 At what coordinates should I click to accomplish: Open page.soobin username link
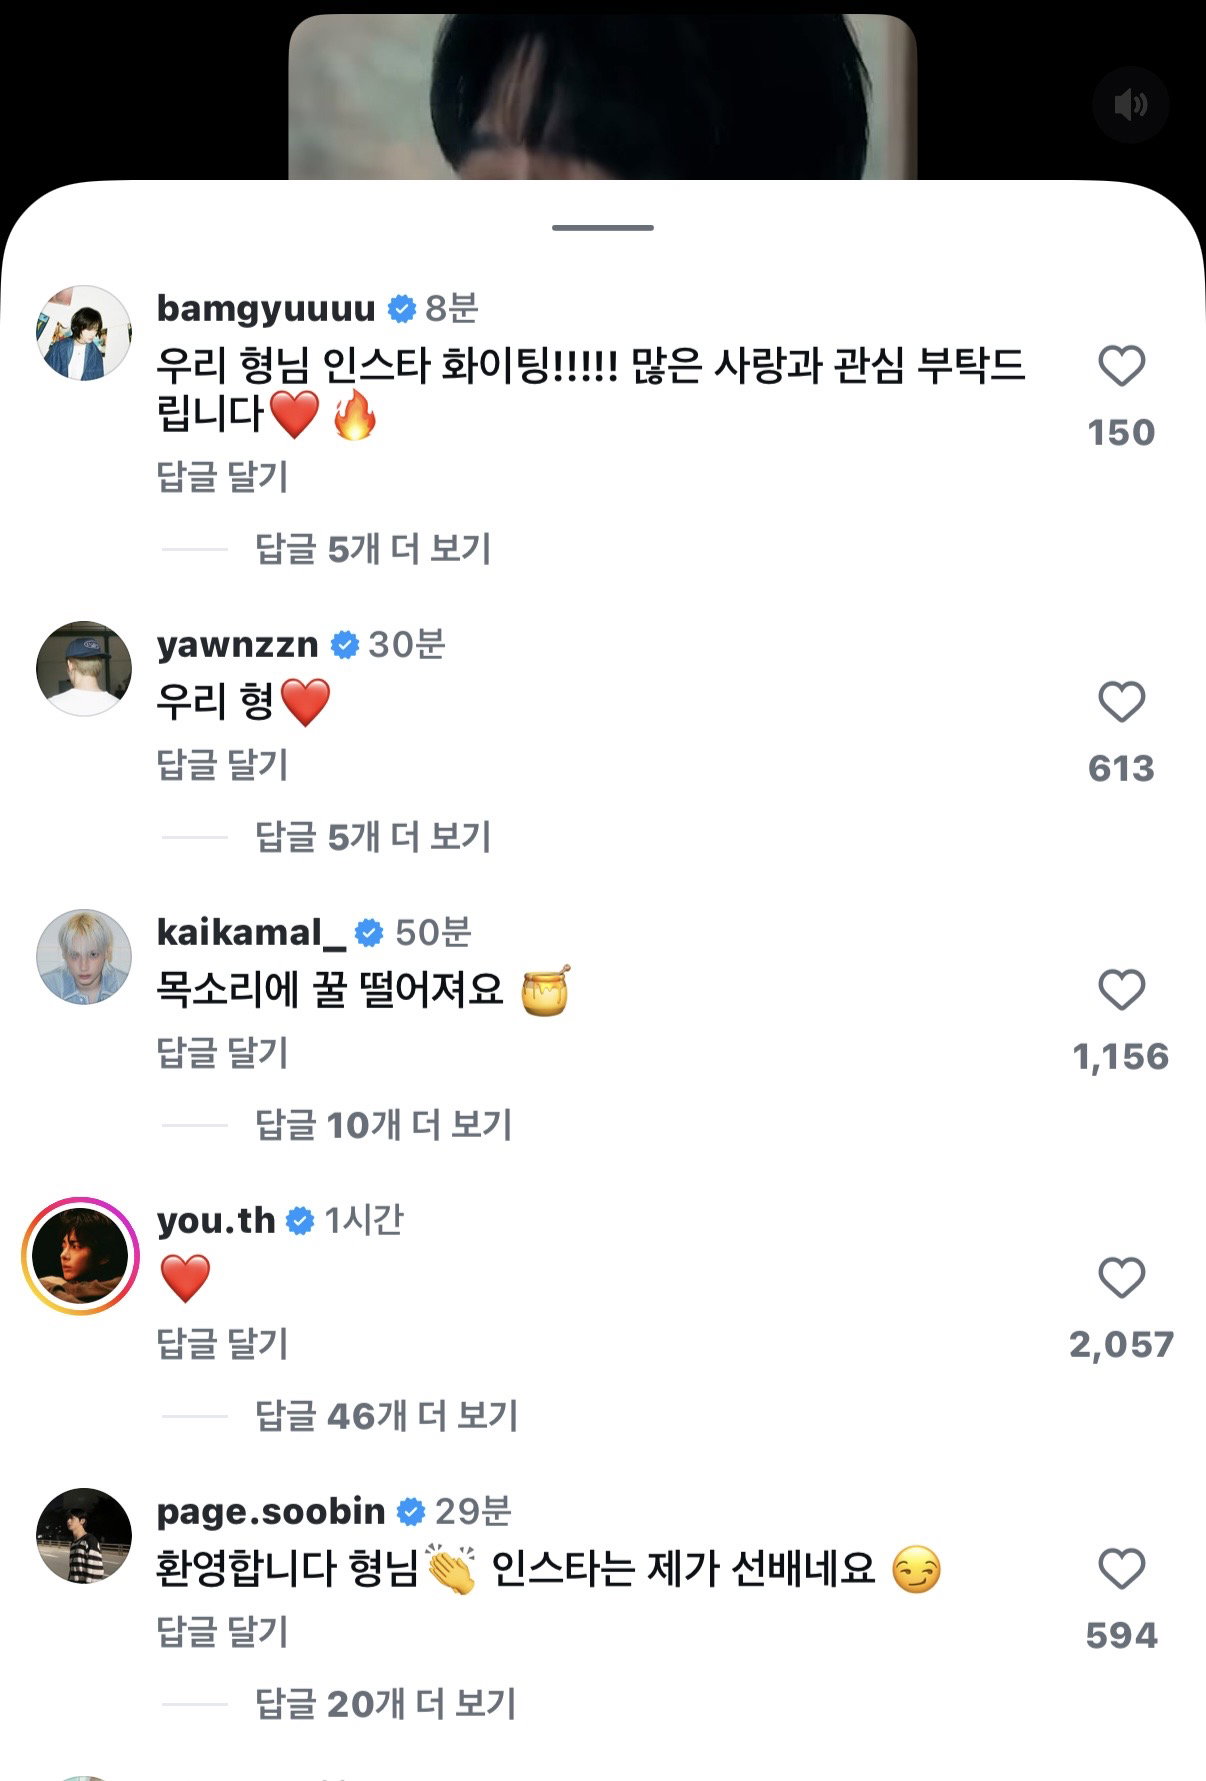(271, 1511)
